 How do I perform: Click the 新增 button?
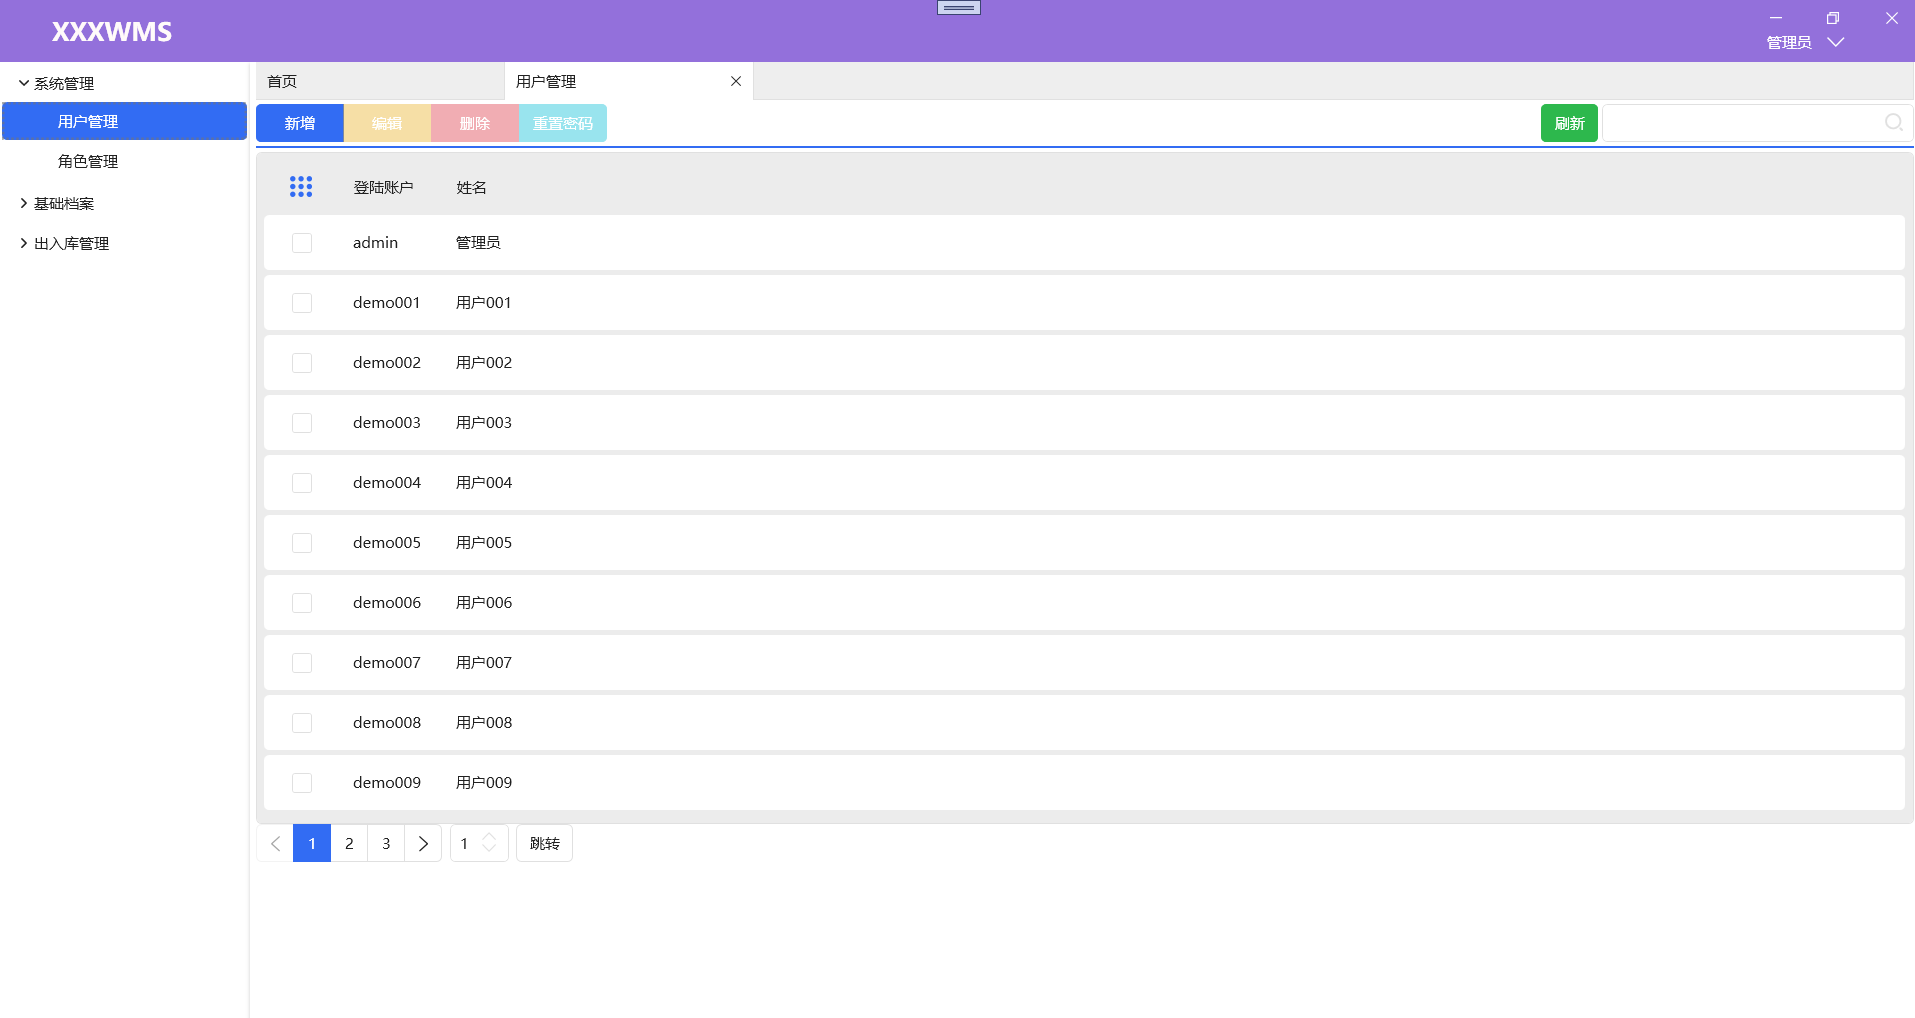click(x=300, y=123)
